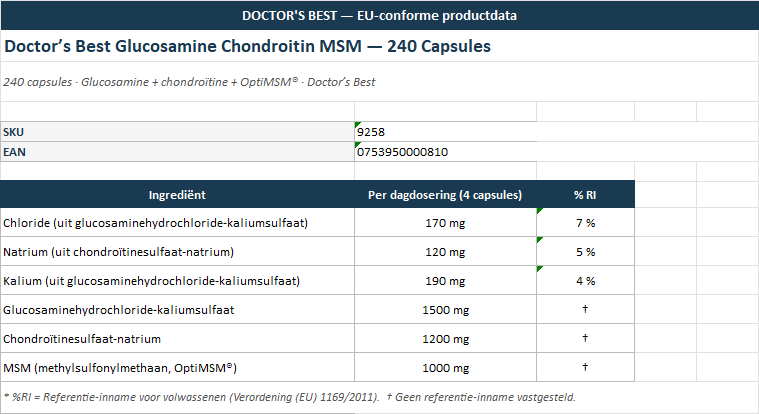Screen dimensions: 759x414
Task: Click the green error indicator on EAN cell
Action: (x=357, y=144)
